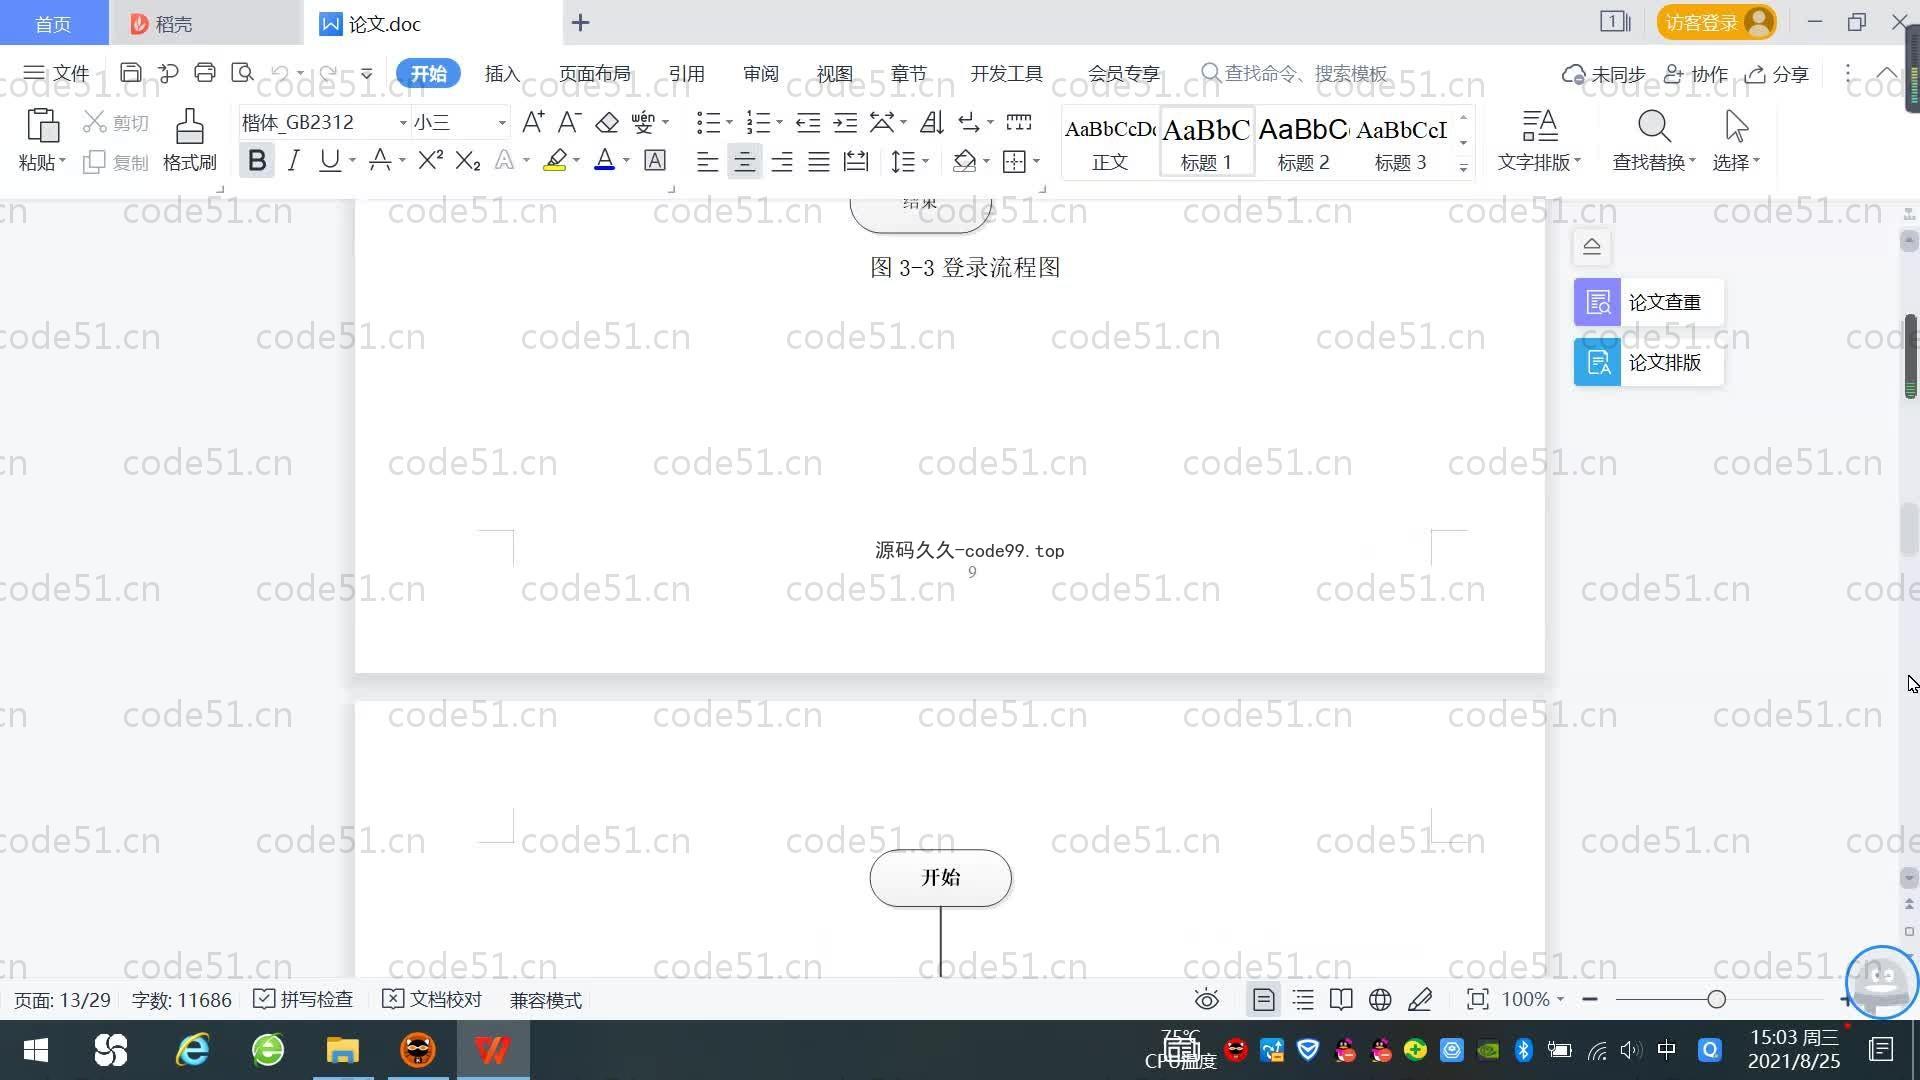Toggle justify alignment
The width and height of the screenshot is (1920, 1080).
(x=819, y=161)
